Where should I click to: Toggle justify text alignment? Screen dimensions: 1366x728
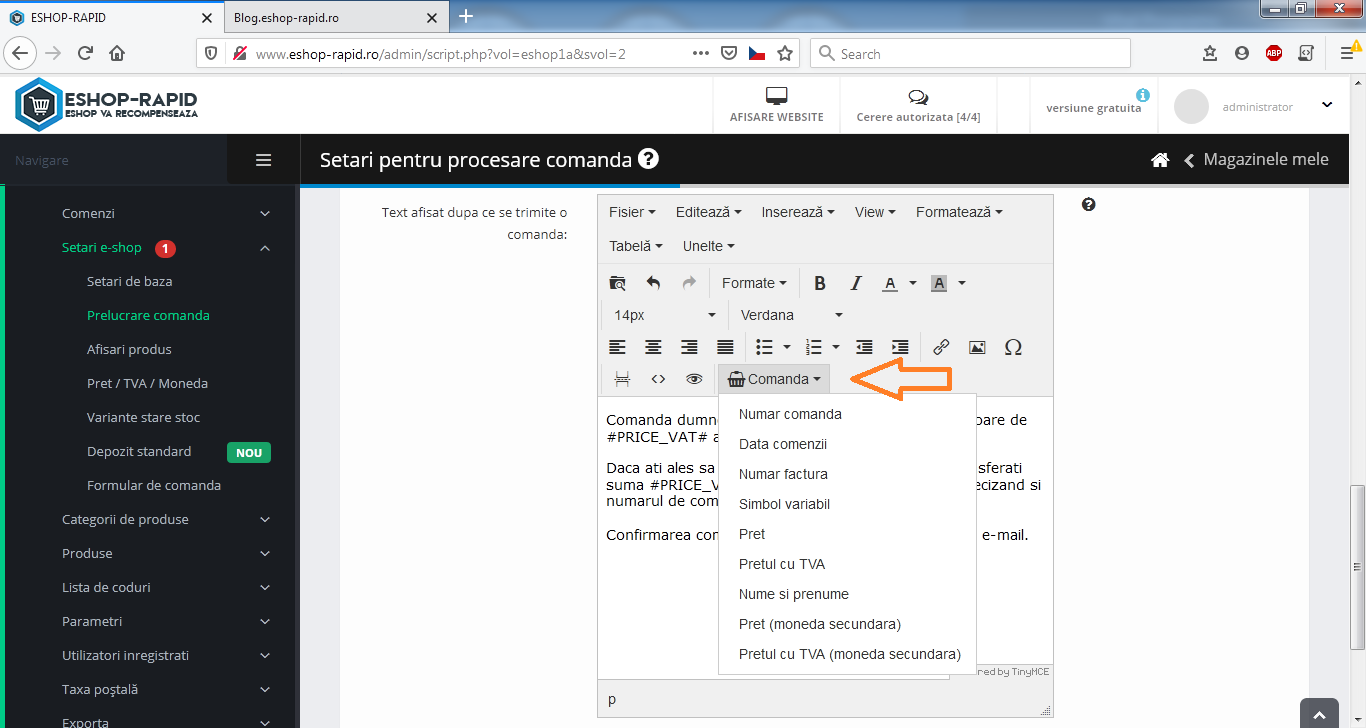725,347
